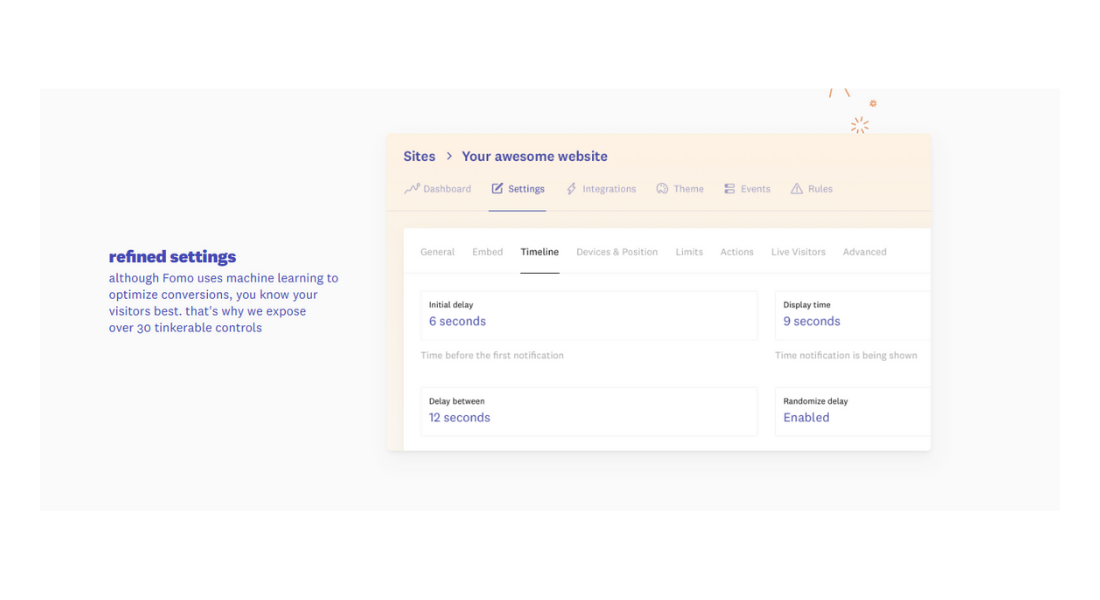Open the Actions tab
This screenshot has height=600, width=1100.
(737, 252)
